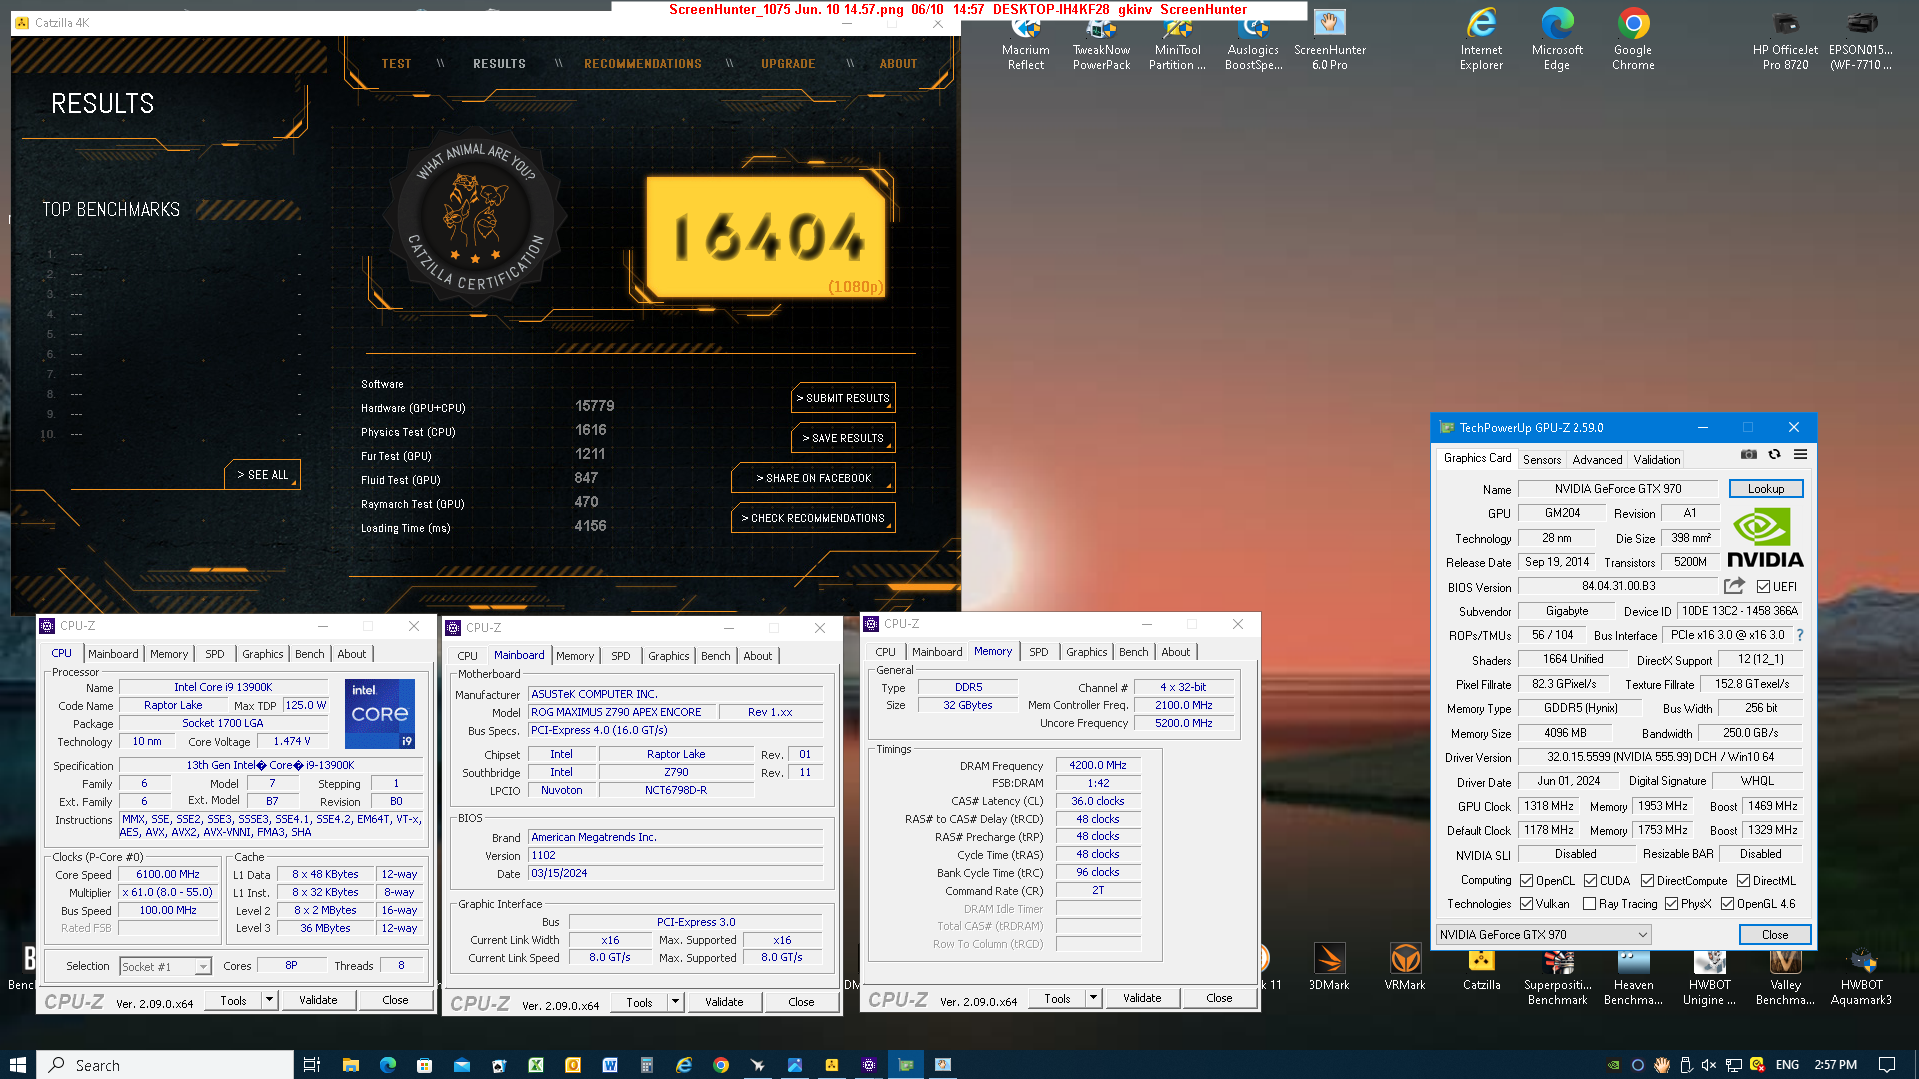Click the GPU Name field in GPU-Z

coord(1618,489)
